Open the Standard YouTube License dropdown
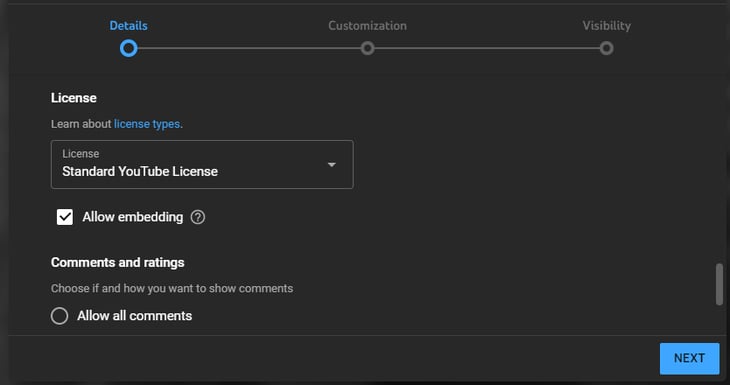The image size is (730, 385). pyautogui.click(x=202, y=164)
